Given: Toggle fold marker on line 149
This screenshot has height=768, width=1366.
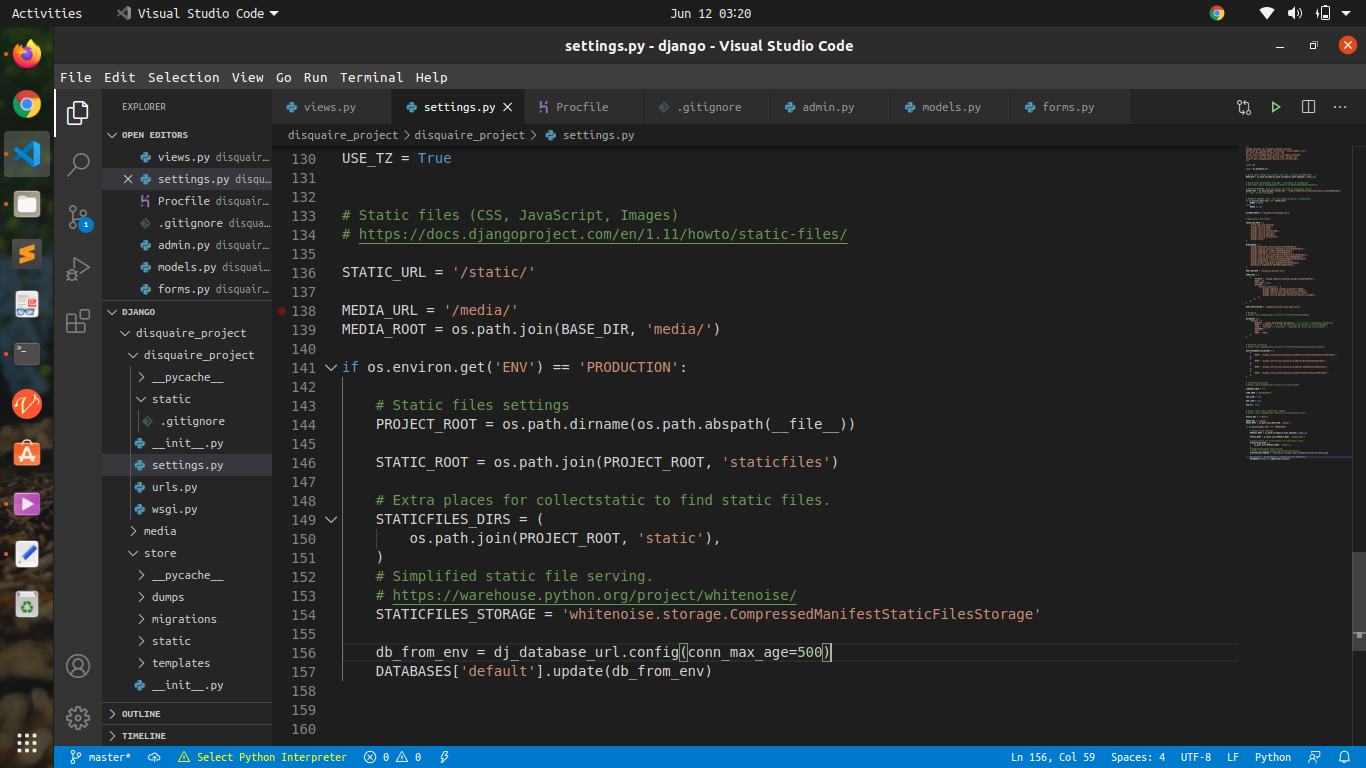Looking at the screenshot, I should (330, 519).
